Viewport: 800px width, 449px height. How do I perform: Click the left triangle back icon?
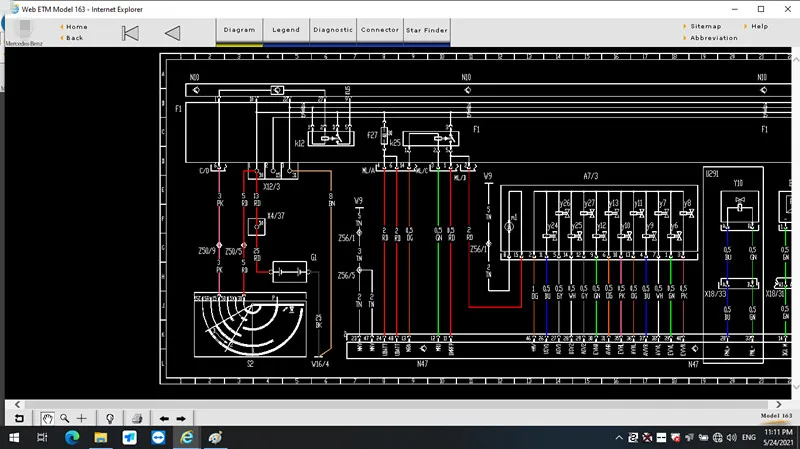(x=172, y=32)
